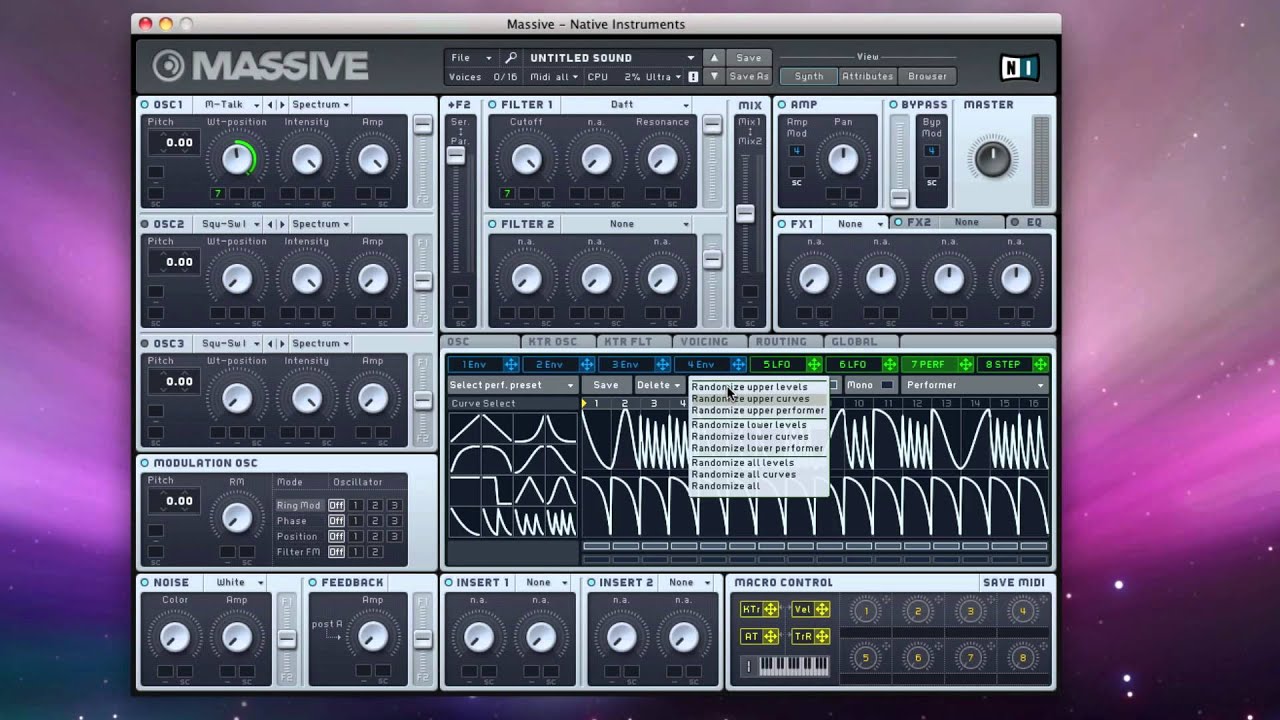The image size is (1280, 720).
Task: Toggle OSC1 power button
Action: coord(145,105)
